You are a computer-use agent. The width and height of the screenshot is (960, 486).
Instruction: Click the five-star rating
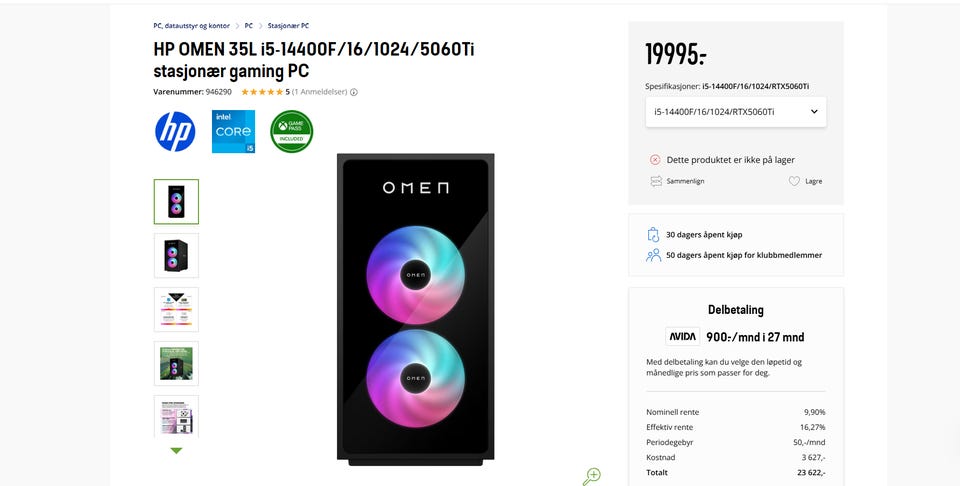262,92
